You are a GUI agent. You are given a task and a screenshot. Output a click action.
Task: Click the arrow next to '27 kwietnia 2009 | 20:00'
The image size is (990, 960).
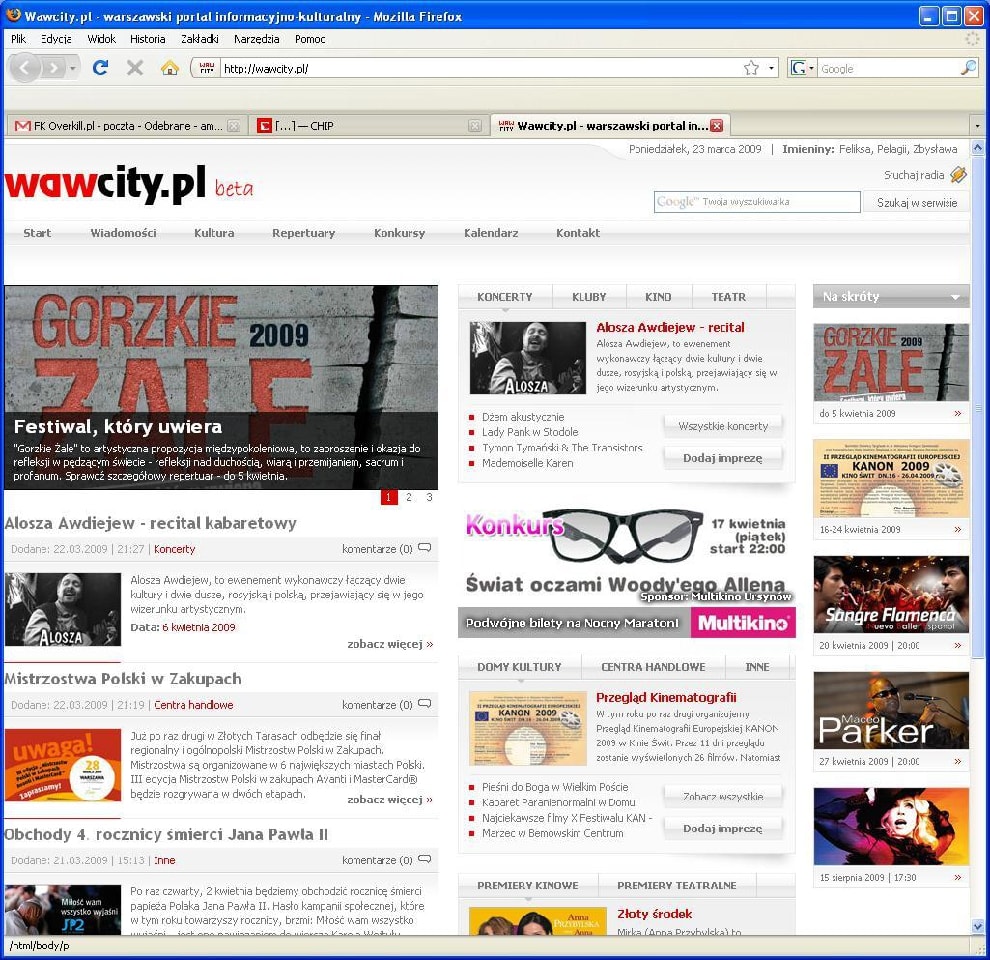click(x=958, y=762)
